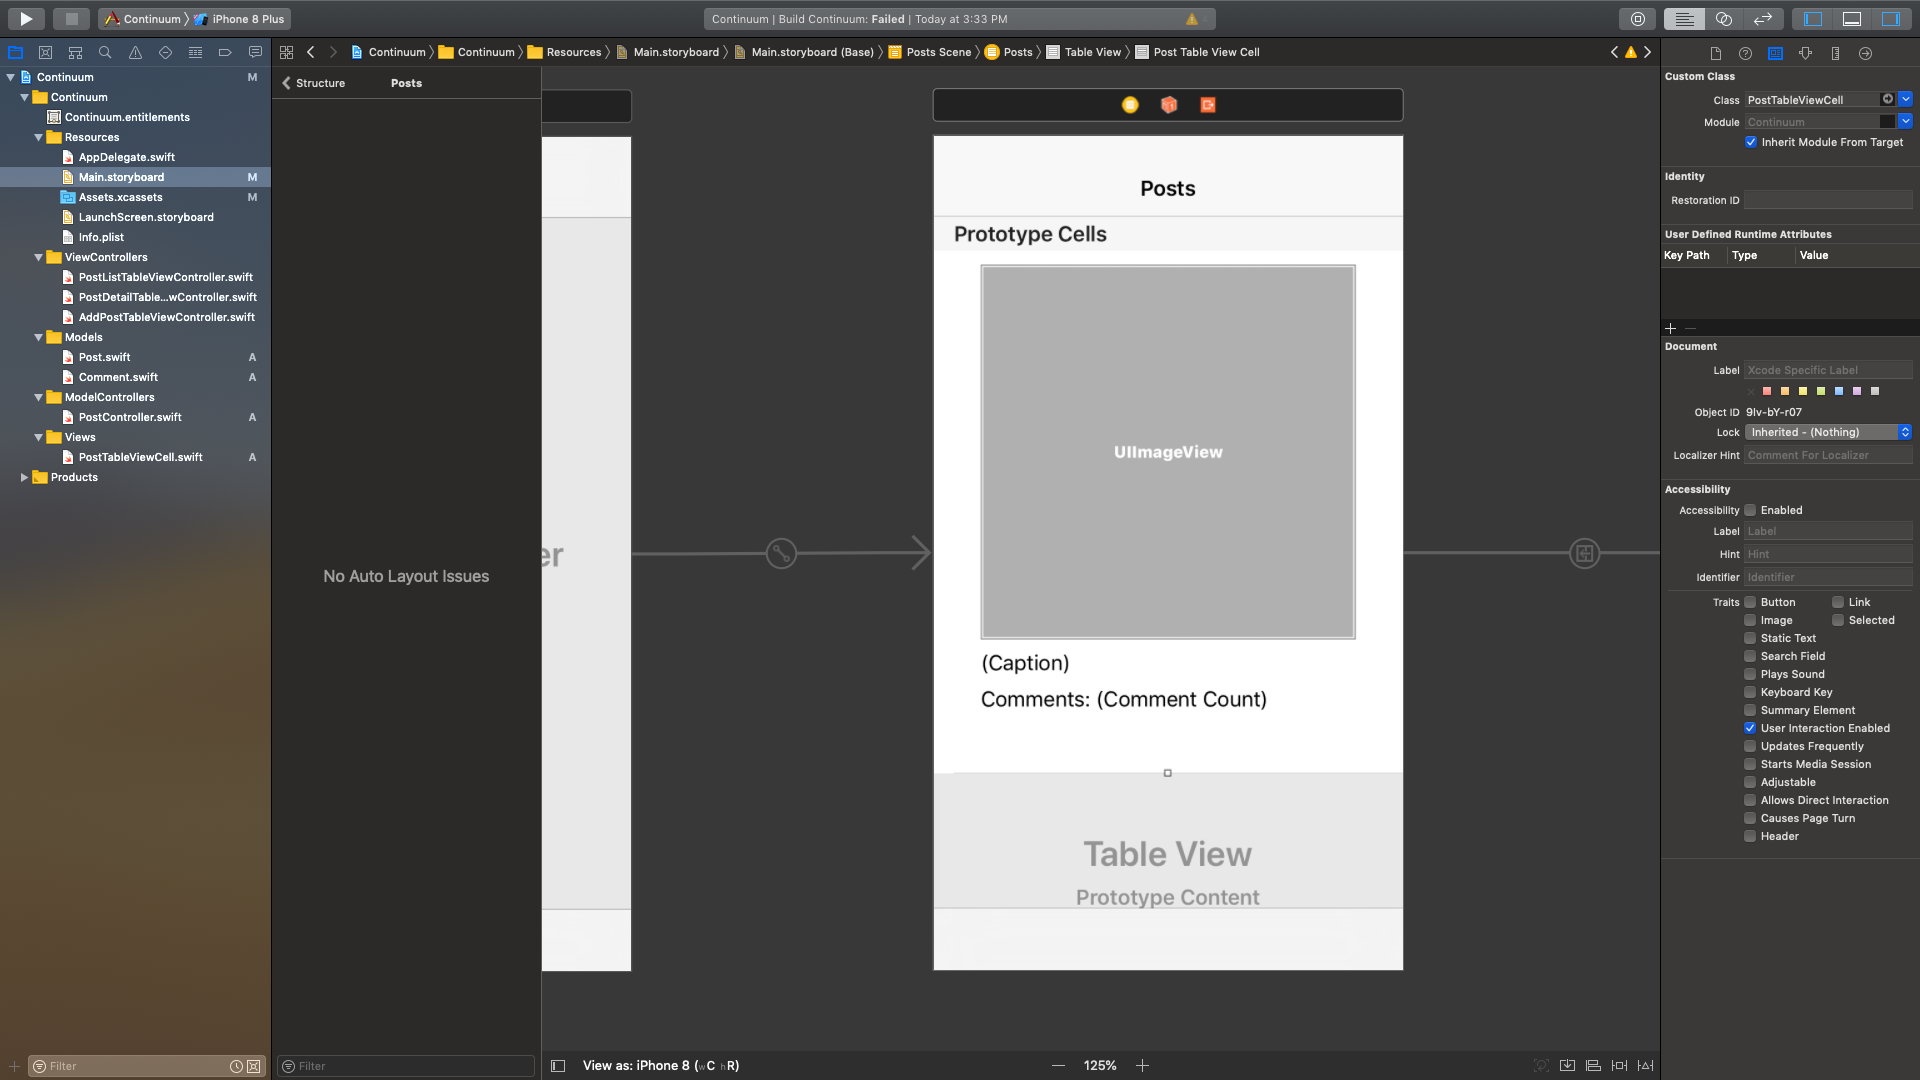Open the Quick Help inspector question mark
This screenshot has height=1080, width=1920.
pyautogui.click(x=1745, y=53)
